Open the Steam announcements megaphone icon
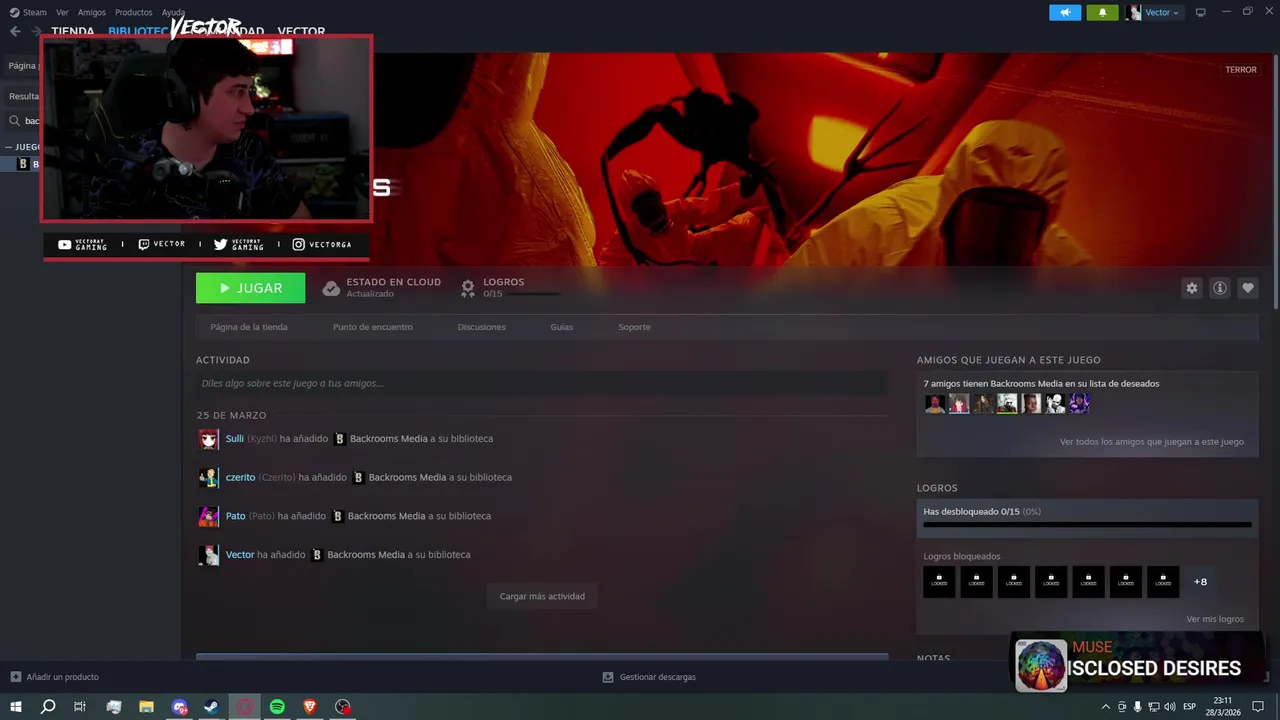Viewport: 1280px width, 720px height. point(1065,12)
